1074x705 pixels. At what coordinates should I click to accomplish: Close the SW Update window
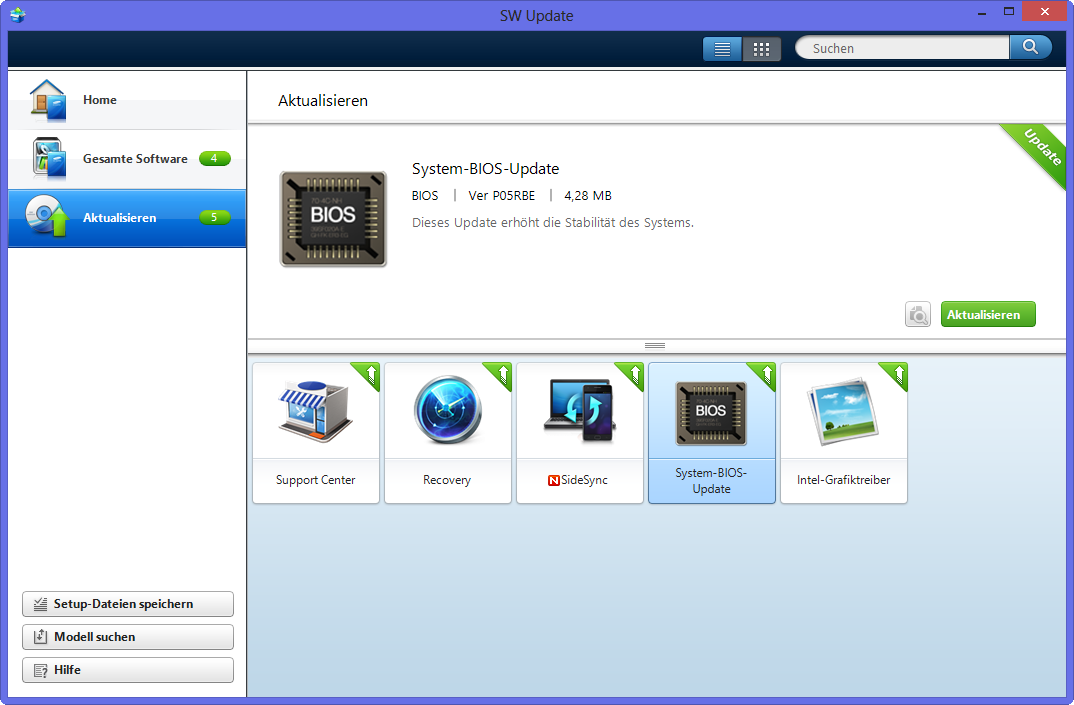tap(1045, 11)
